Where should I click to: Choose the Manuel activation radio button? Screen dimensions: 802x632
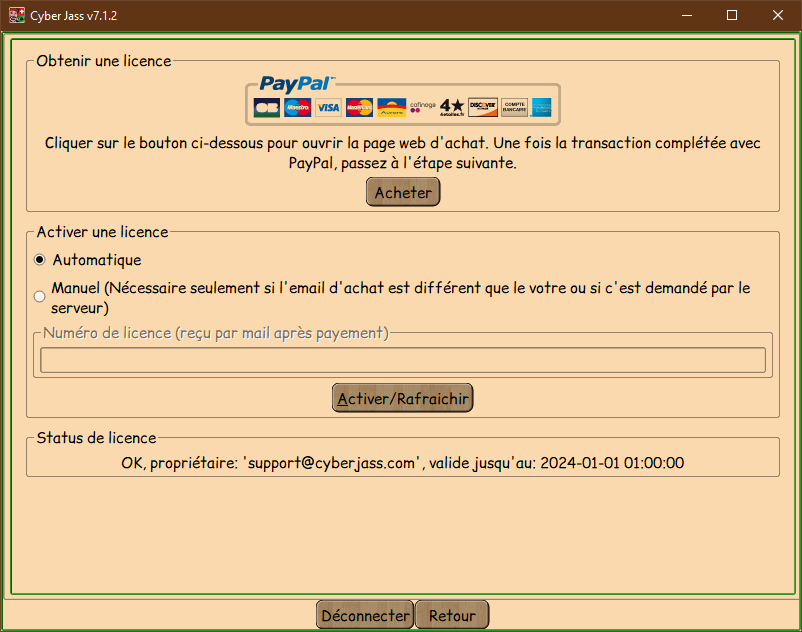click(x=39, y=297)
